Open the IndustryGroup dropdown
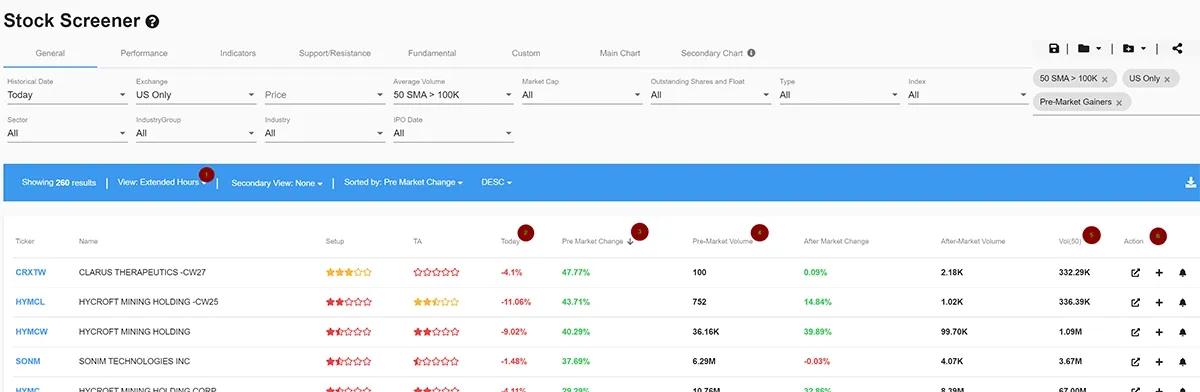The image size is (1200, 392). pyautogui.click(x=195, y=133)
